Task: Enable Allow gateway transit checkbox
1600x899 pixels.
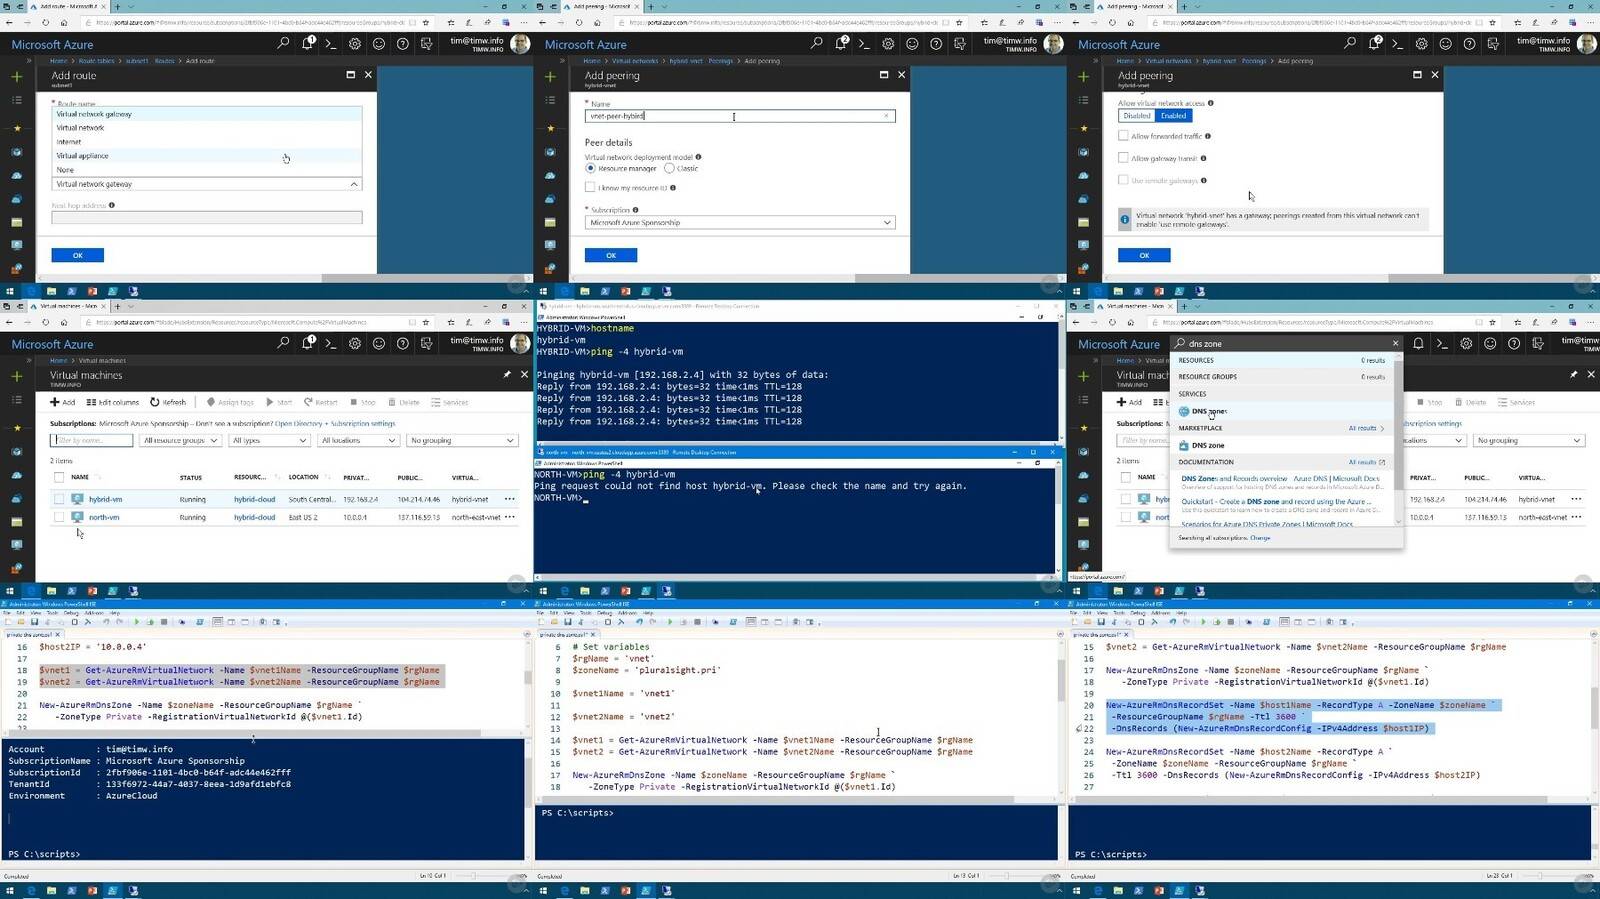Action: (1123, 158)
